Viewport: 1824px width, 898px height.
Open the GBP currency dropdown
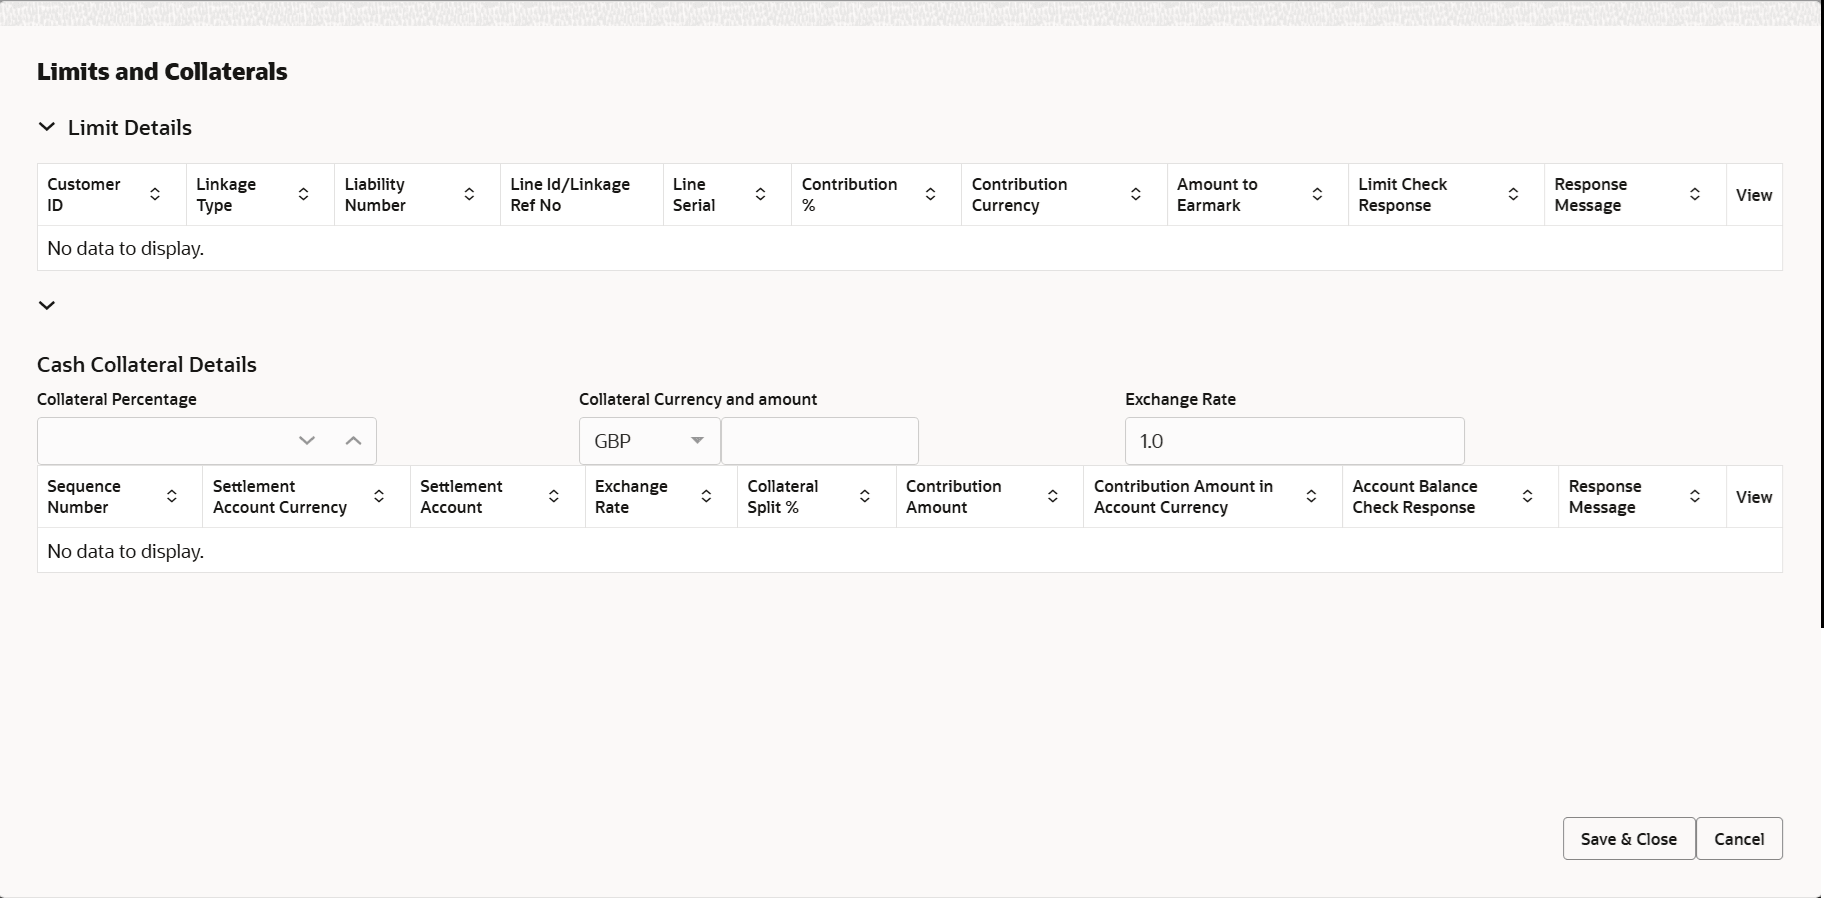coord(697,441)
